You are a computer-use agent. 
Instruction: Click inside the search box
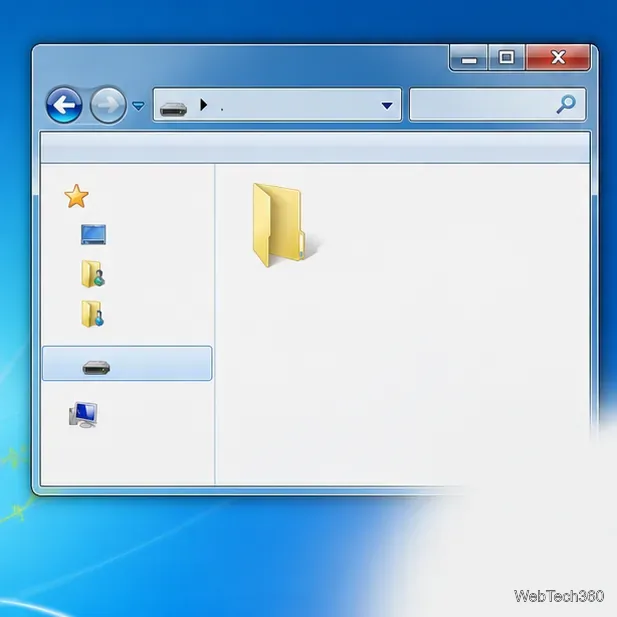point(497,104)
